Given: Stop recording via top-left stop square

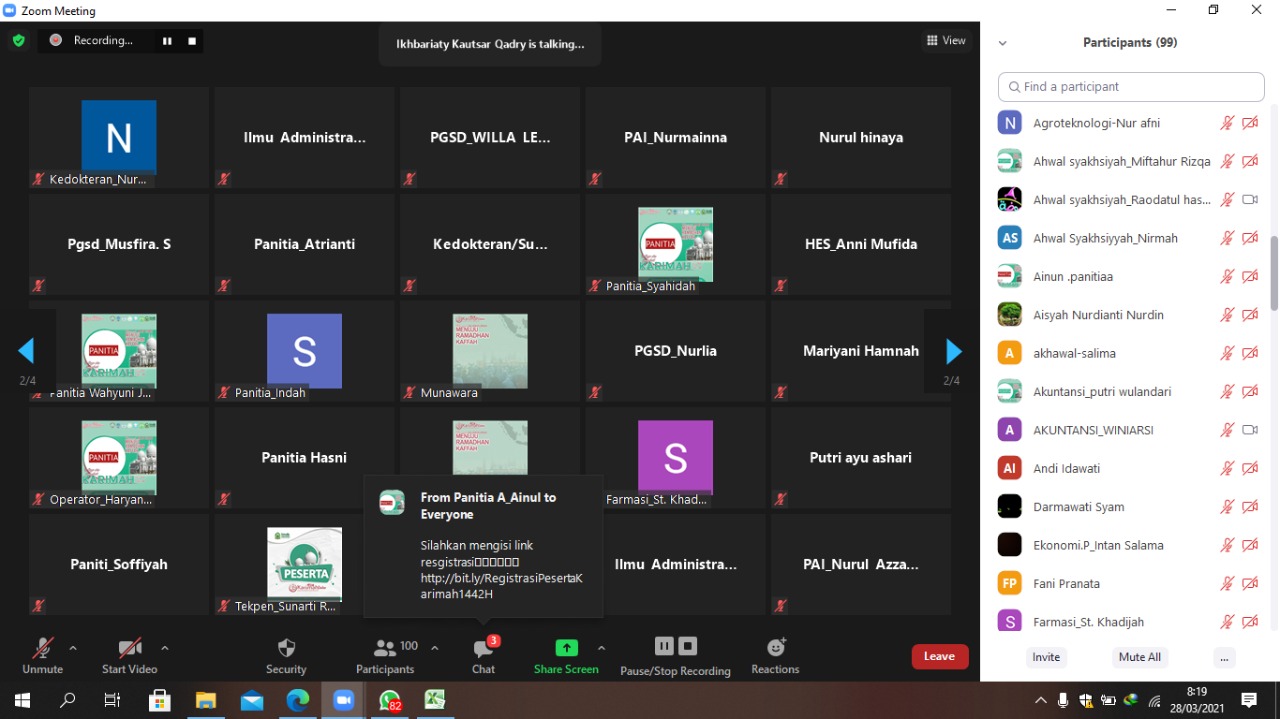Looking at the screenshot, I should (192, 41).
